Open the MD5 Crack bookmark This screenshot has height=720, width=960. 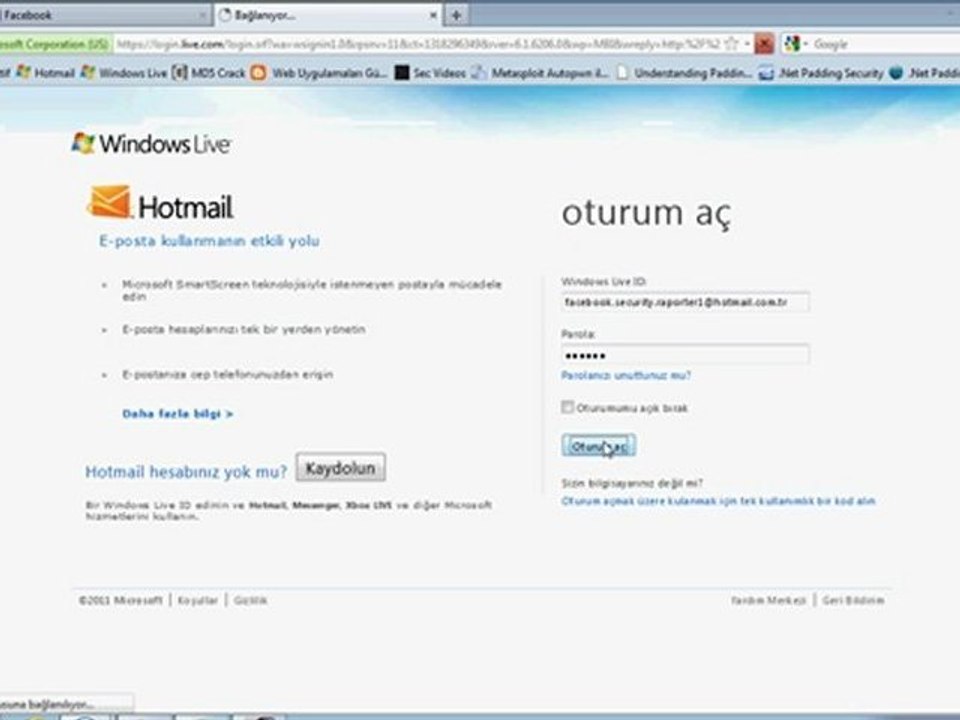(x=209, y=73)
